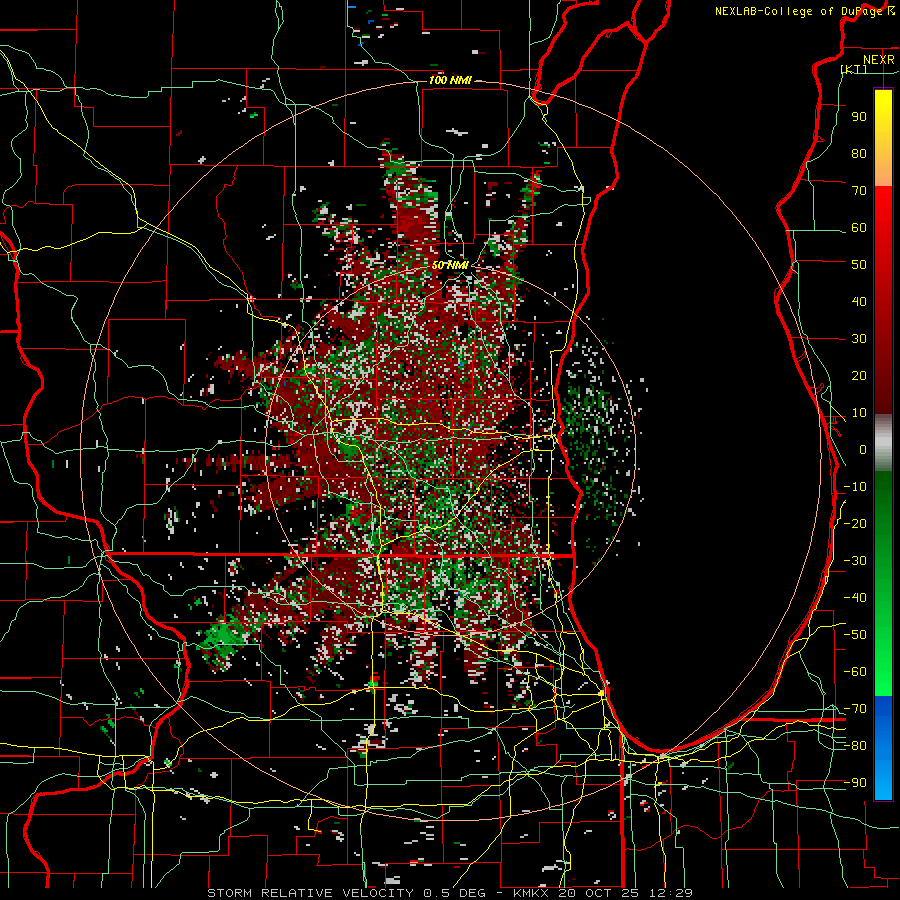Image resolution: width=900 pixels, height=900 pixels.
Task: Click the 10 value on velocity scale
Action: click(x=859, y=413)
